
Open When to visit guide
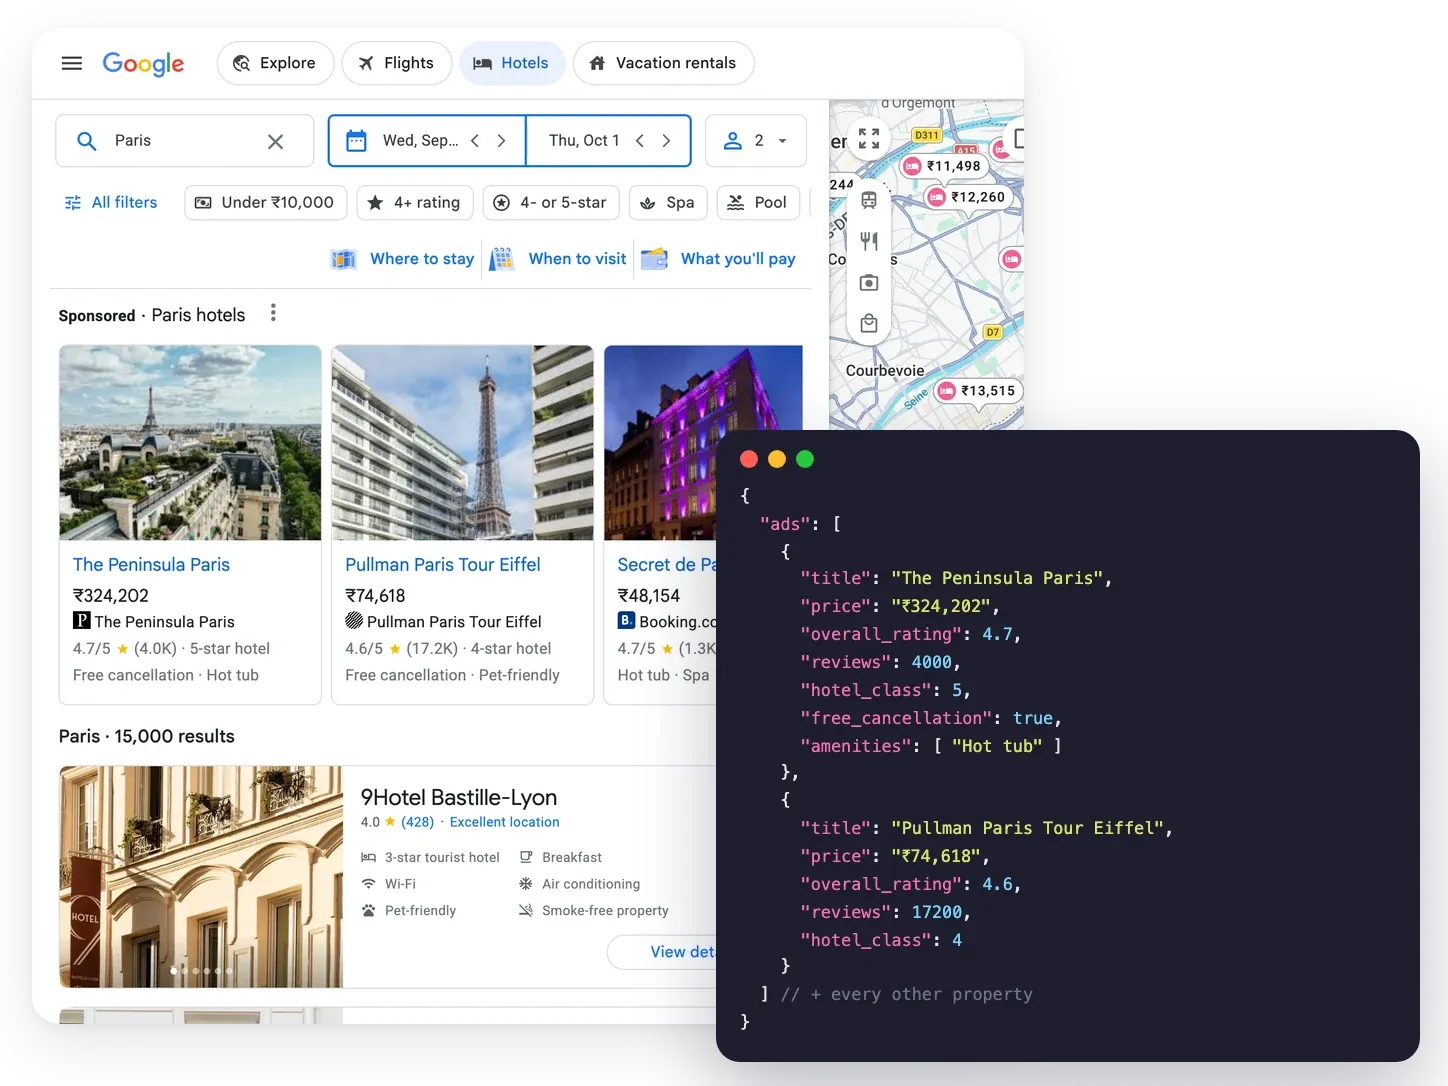pyautogui.click(x=558, y=259)
